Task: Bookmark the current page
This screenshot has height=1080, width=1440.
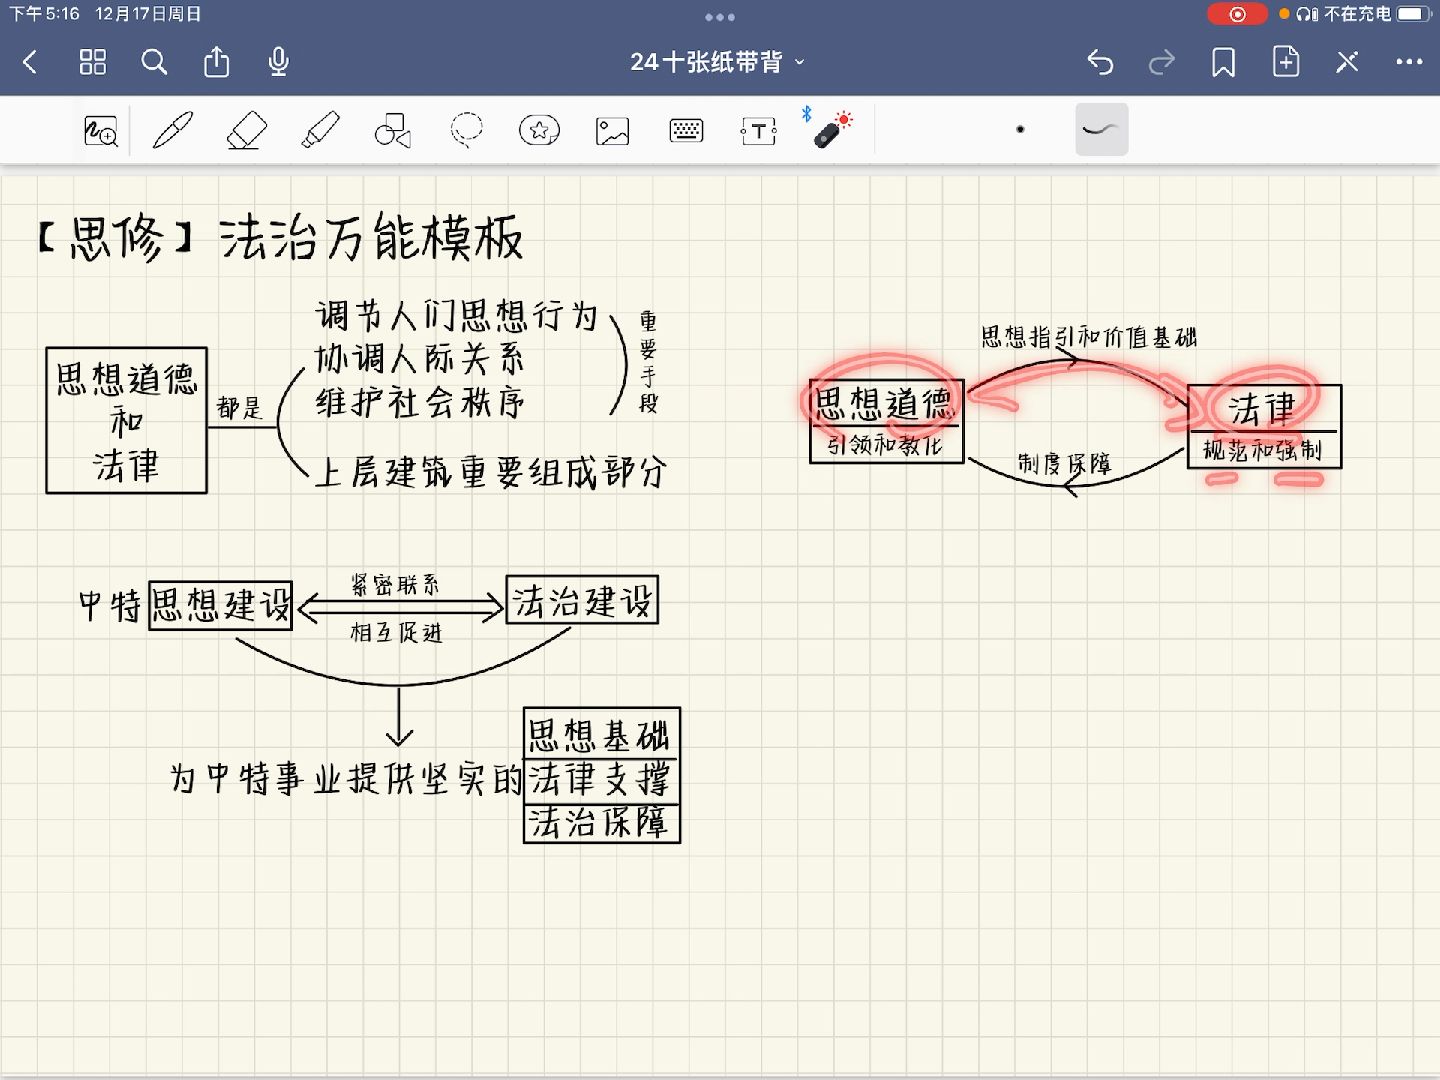Action: coord(1223,62)
